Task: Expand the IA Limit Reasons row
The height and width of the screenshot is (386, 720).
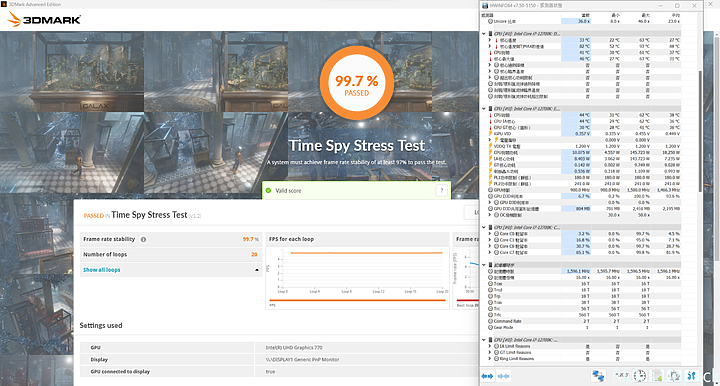Action: point(490,346)
